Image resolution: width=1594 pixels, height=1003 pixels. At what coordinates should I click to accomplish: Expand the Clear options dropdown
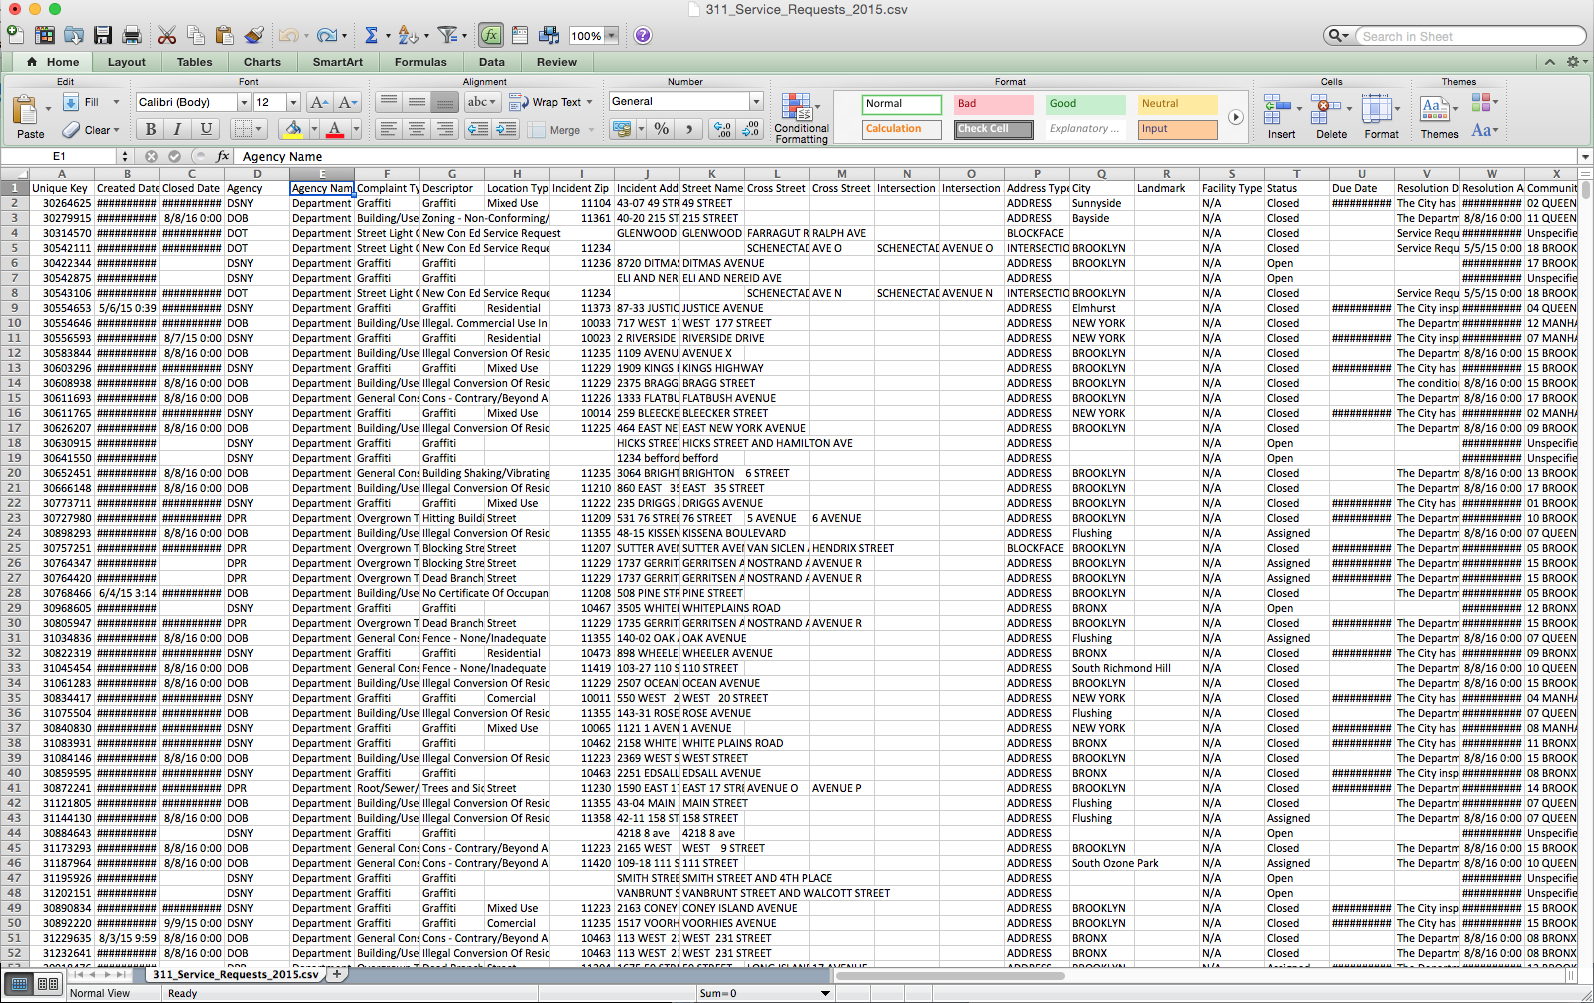(x=116, y=130)
